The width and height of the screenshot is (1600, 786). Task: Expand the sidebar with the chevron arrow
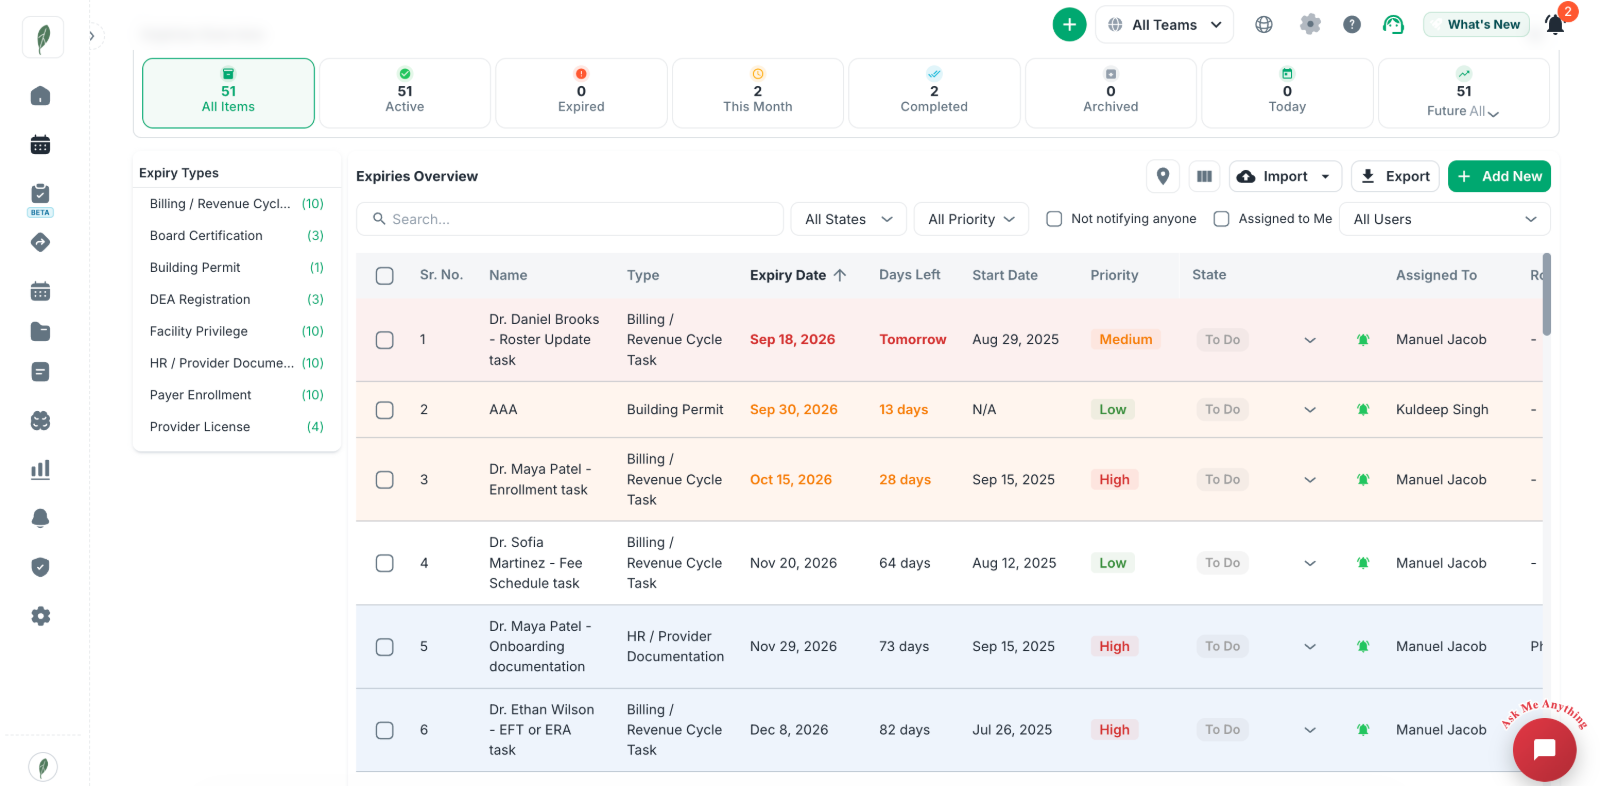tap(91, 36)
